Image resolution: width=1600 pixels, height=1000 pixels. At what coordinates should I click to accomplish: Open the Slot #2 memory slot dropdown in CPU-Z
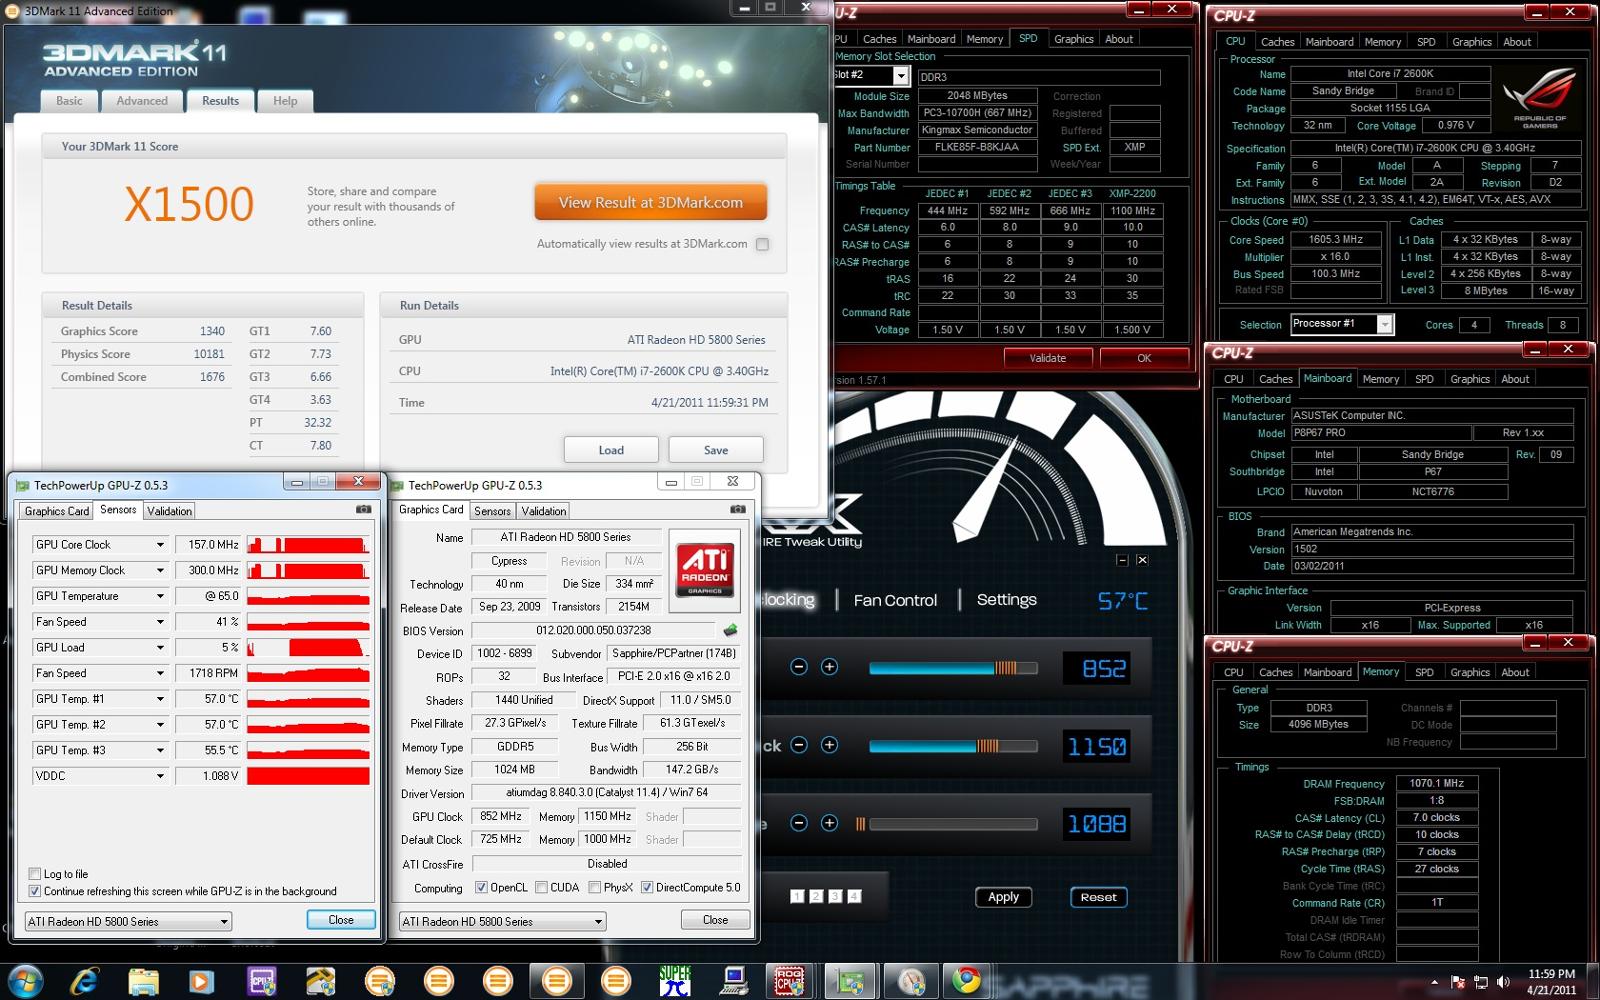pos(901,75)
